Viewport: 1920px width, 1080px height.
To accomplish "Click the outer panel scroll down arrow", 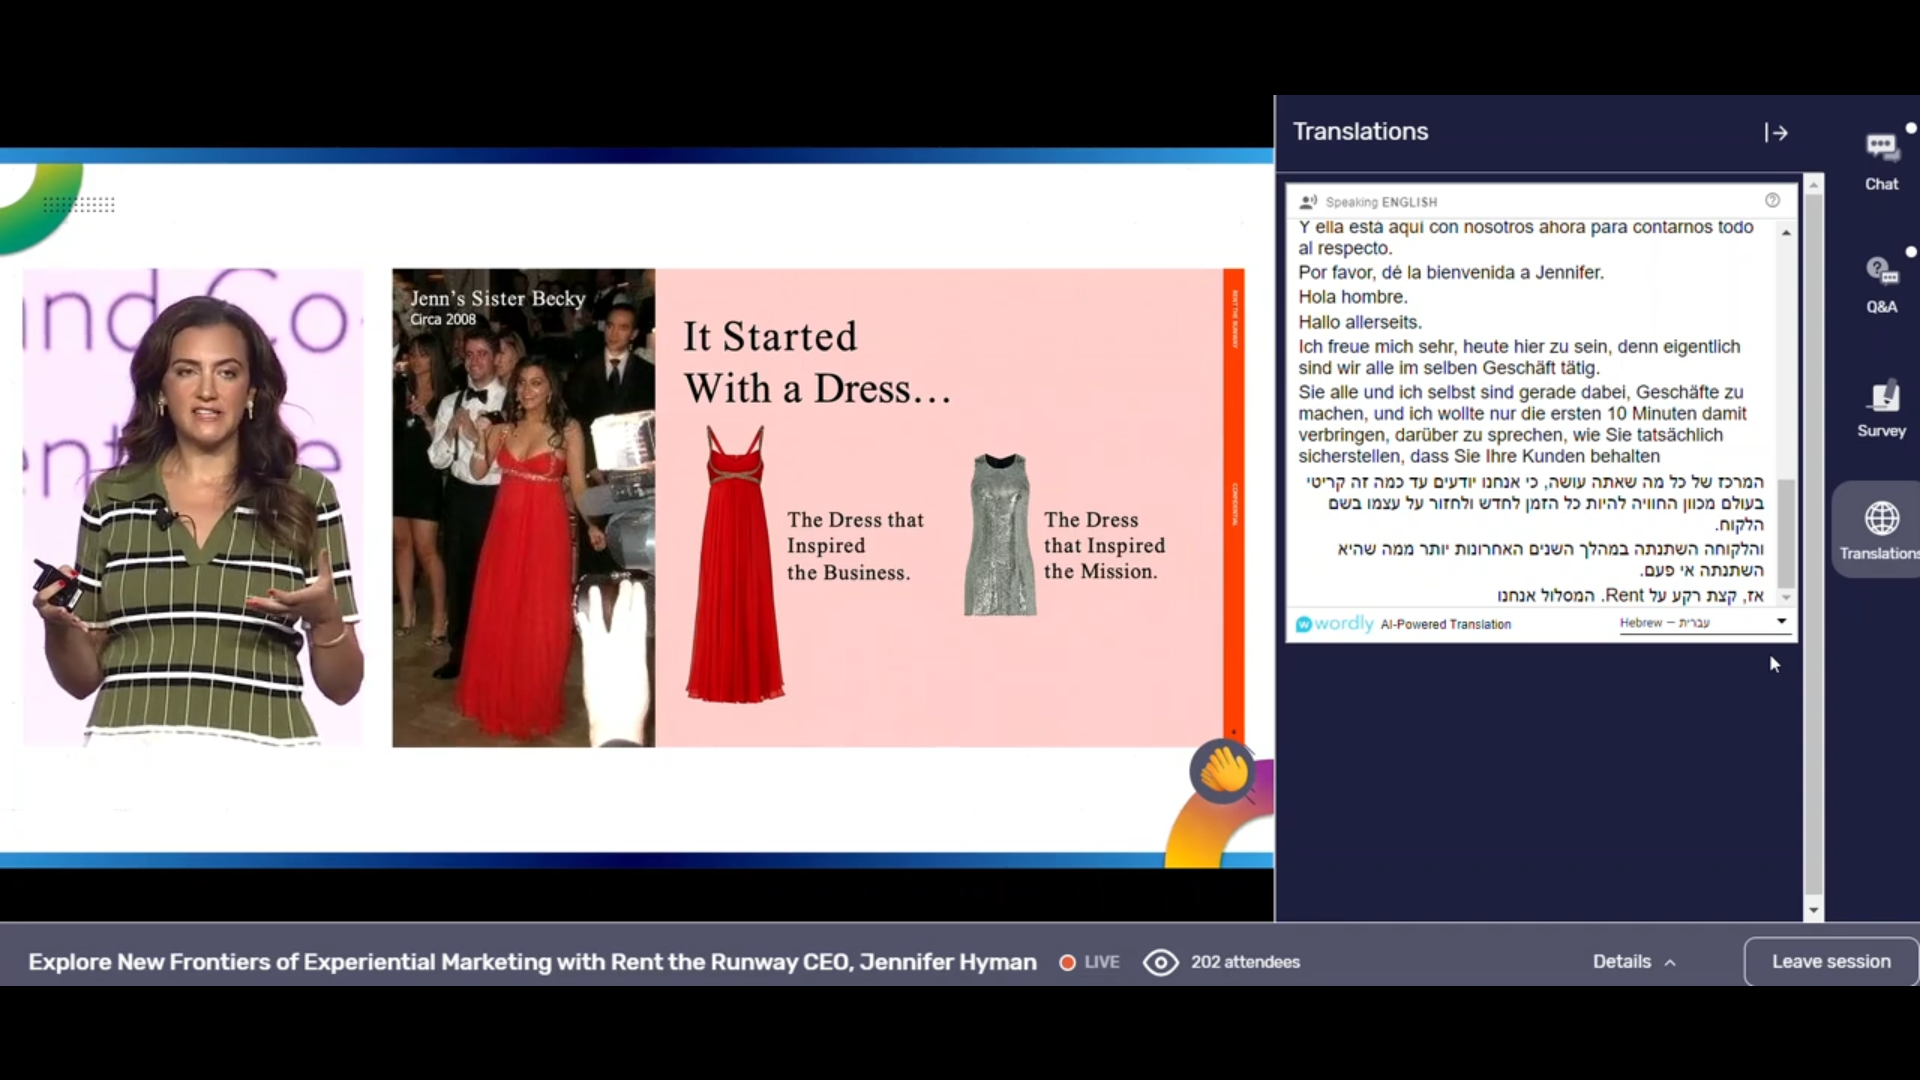I will point(1813,911).
